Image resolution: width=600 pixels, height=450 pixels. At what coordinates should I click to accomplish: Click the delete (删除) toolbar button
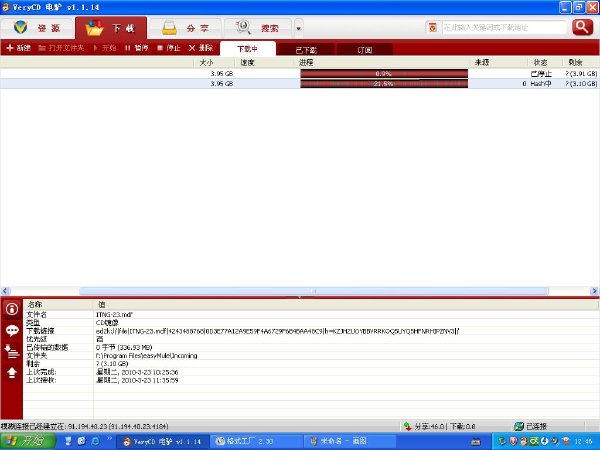click(201, 48)
